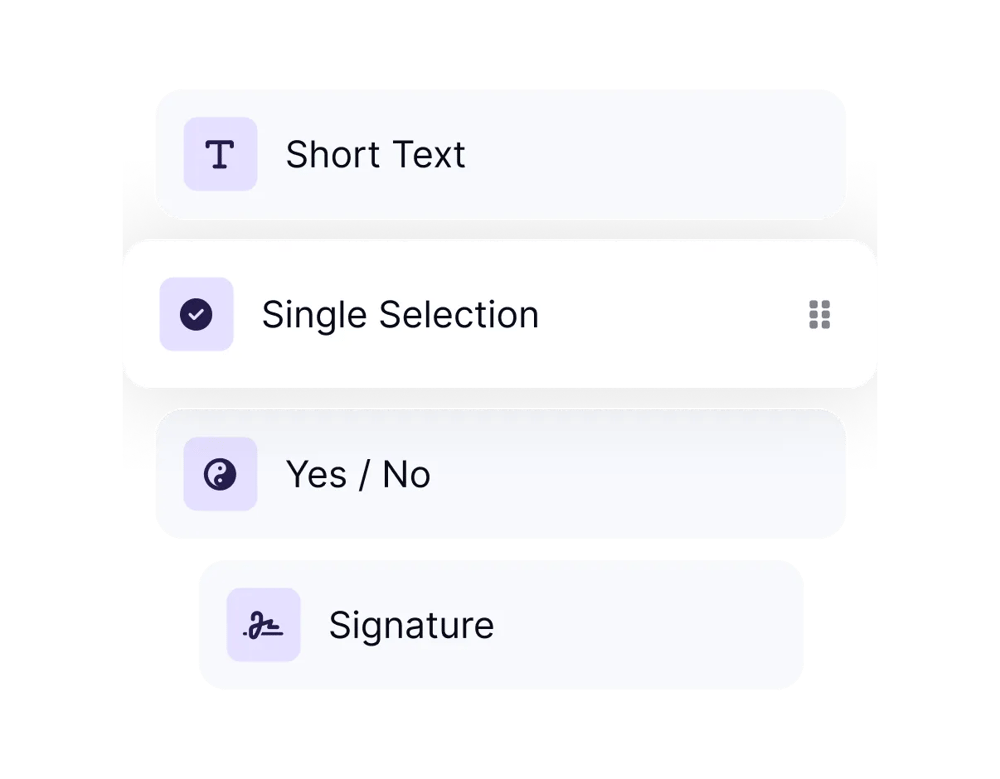Click the handwriting Signature icon

tap(263, 625)
